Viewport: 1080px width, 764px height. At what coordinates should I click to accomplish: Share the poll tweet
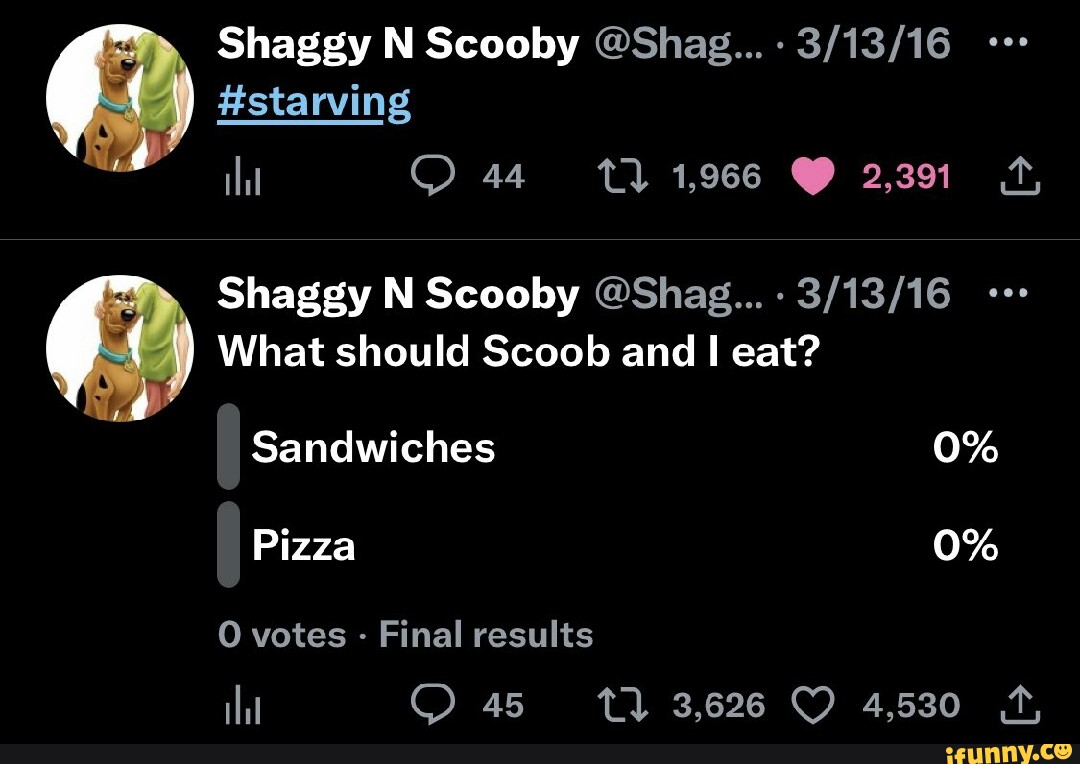pos(1019,704)
